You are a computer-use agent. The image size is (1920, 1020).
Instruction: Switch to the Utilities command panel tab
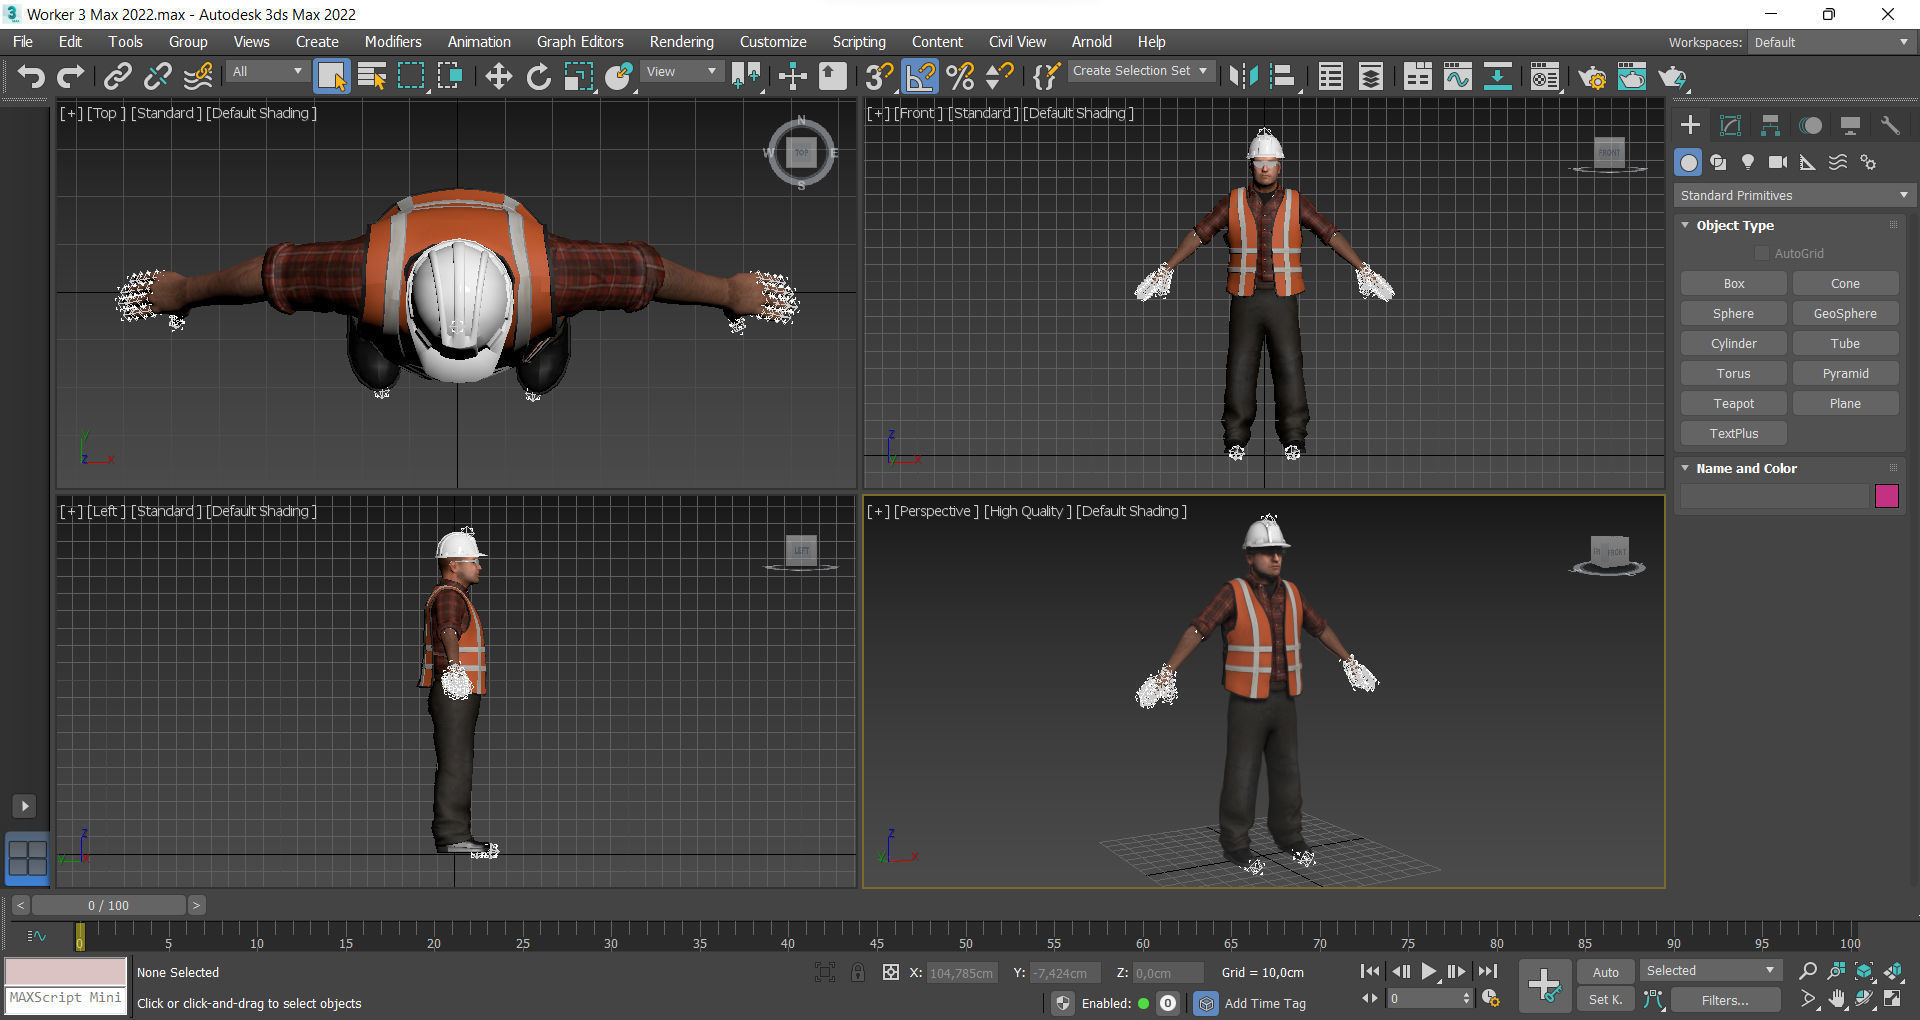pyautogui.click(x=1889, y=125)
